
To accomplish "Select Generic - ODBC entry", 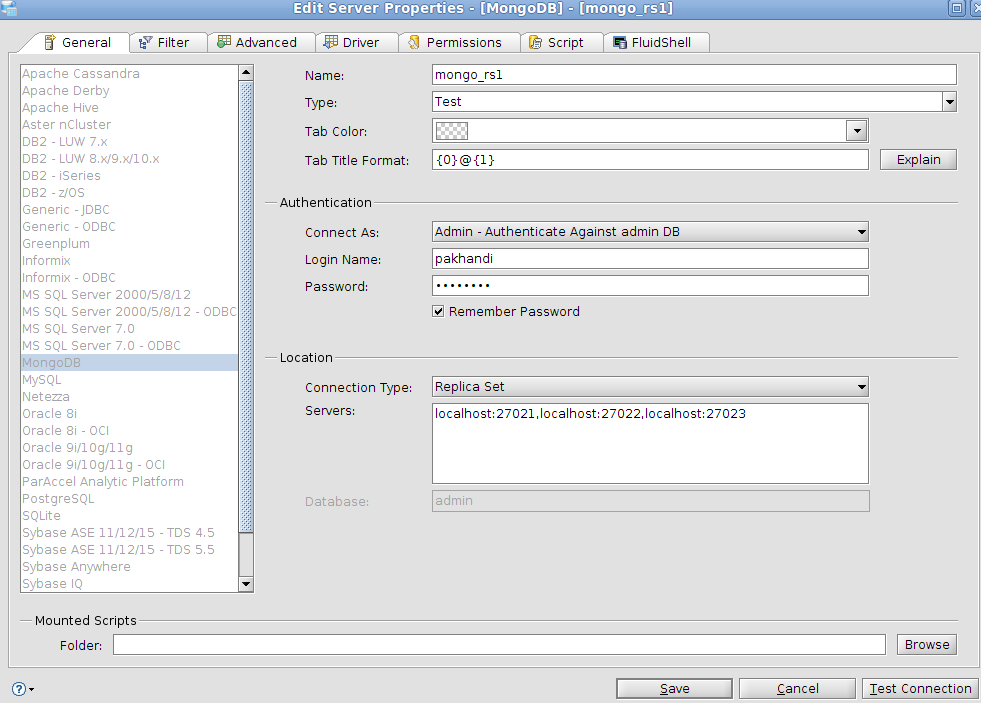I will tap(130, 226).
